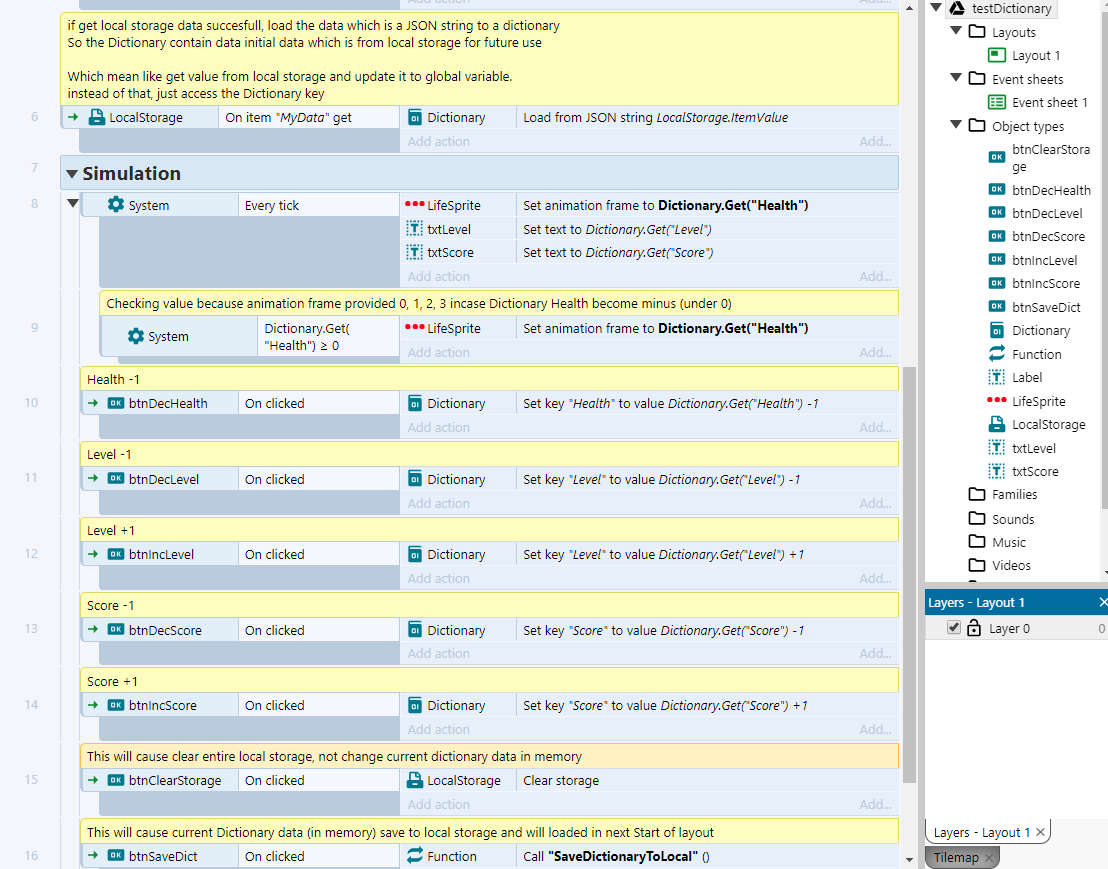Close the Tilemap tab
The width and height of the screenshot is (1108, 869).
point(989,858)
